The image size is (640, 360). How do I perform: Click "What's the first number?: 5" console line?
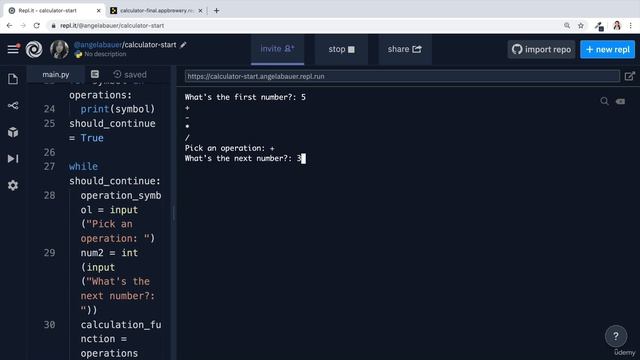coord(245,97)
